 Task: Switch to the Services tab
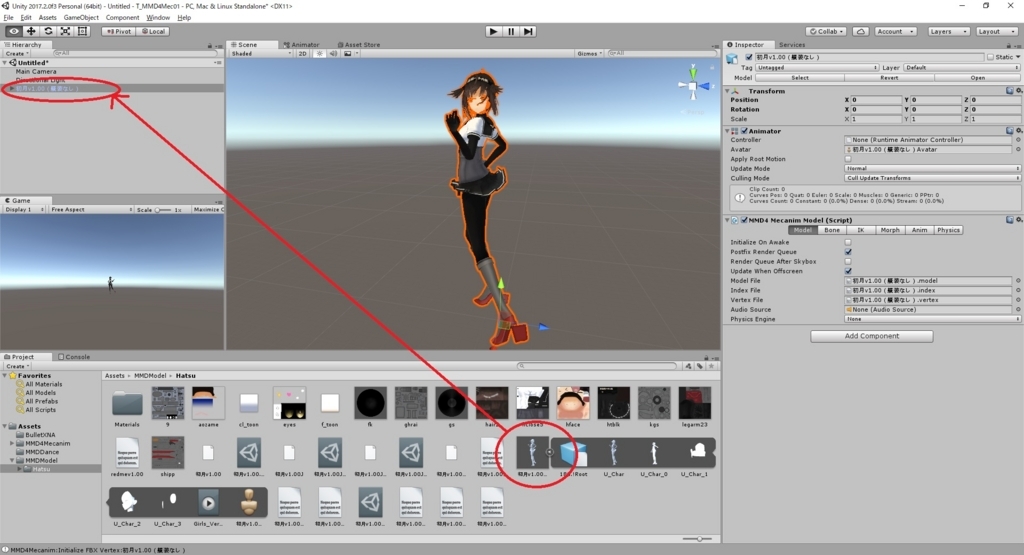point(792,45)
